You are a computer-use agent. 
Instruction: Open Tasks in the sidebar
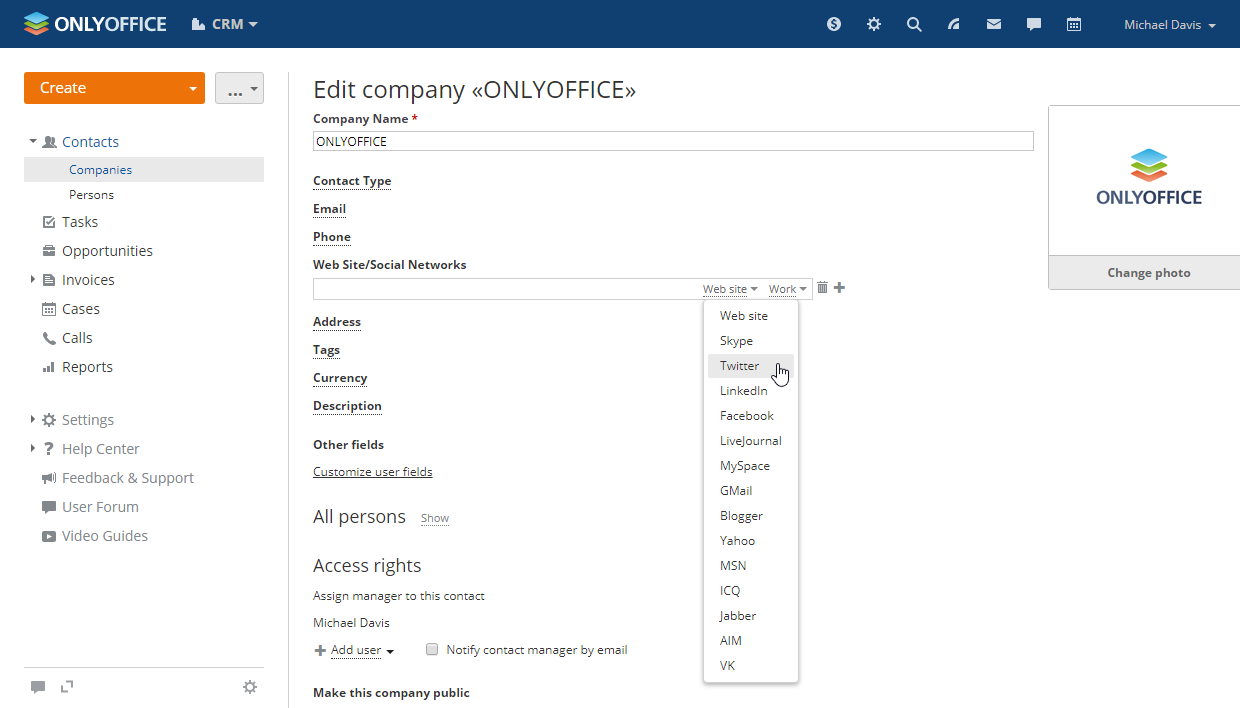80,222
